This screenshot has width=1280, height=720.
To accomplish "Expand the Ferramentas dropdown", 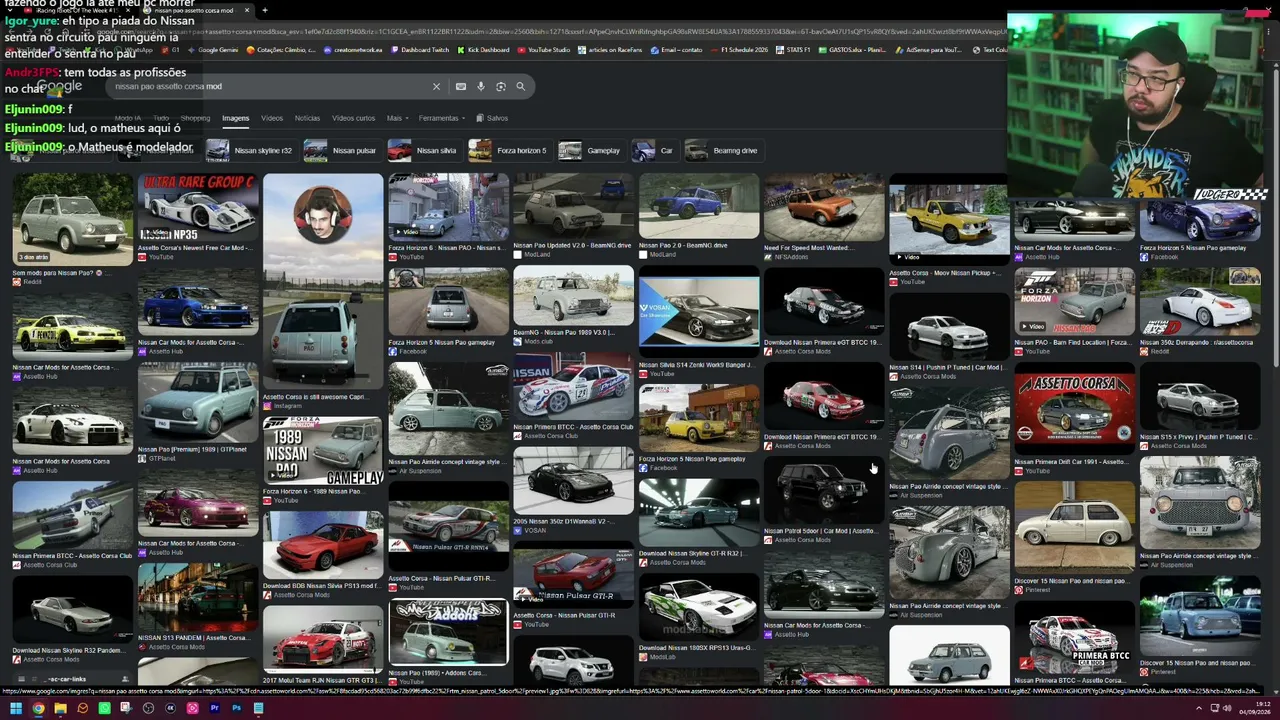I will pyautogui.click(x=442, y=118).
